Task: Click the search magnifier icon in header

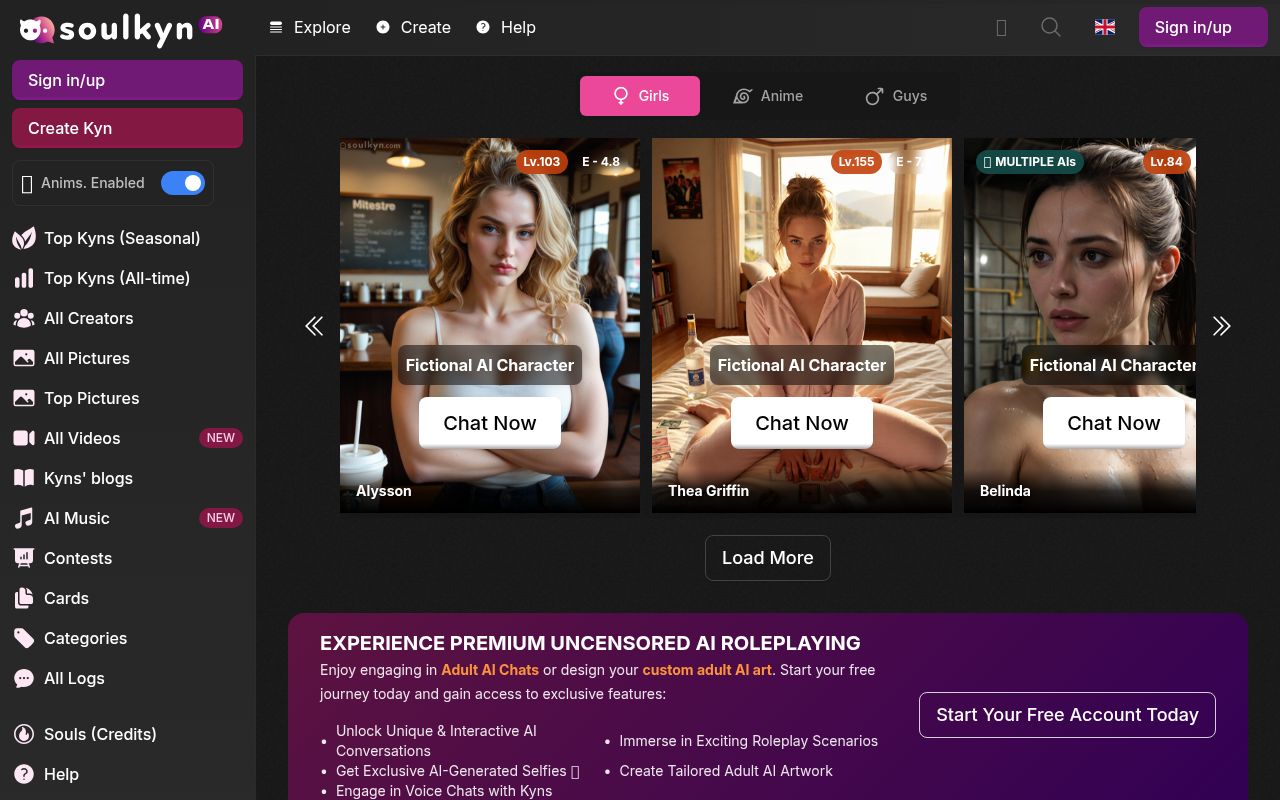Action: (x=1050, y=27)
